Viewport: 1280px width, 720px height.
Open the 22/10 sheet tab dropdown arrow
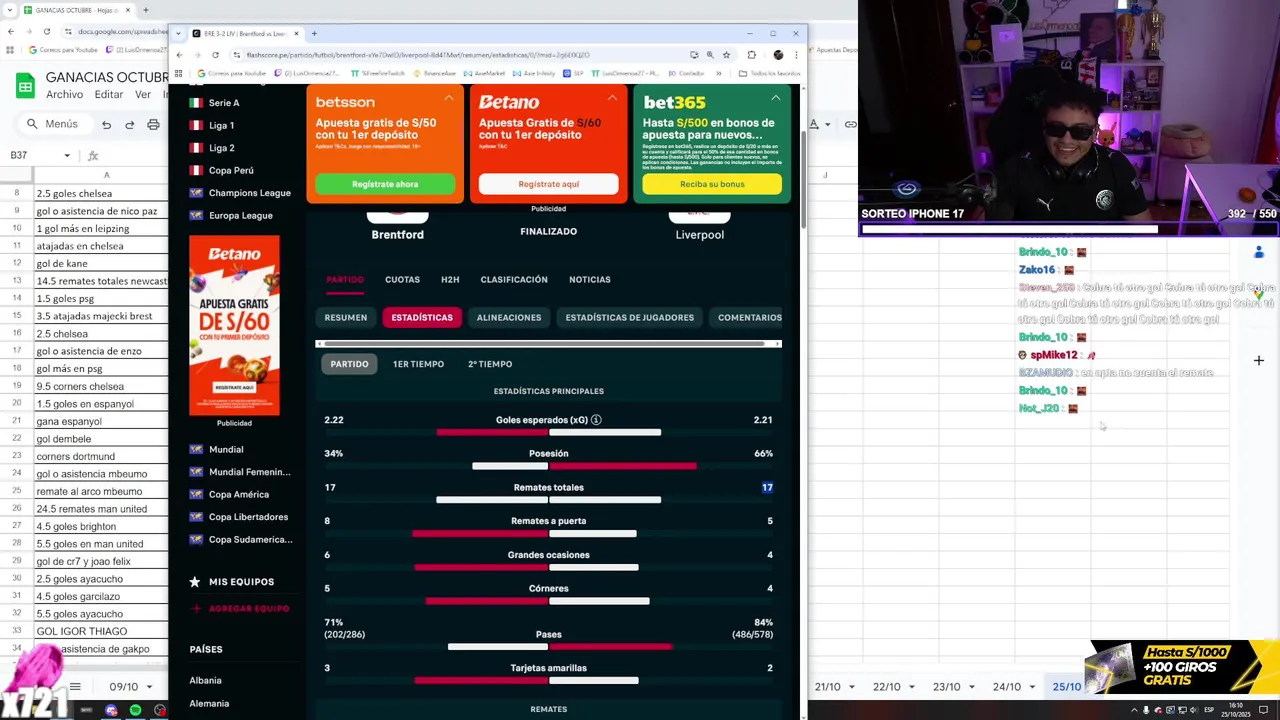pos(913,687)
